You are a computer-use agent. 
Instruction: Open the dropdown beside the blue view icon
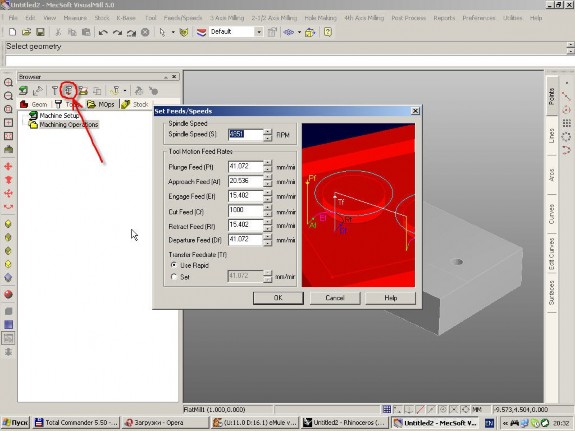pyautogui.click(x=299, y=32)
